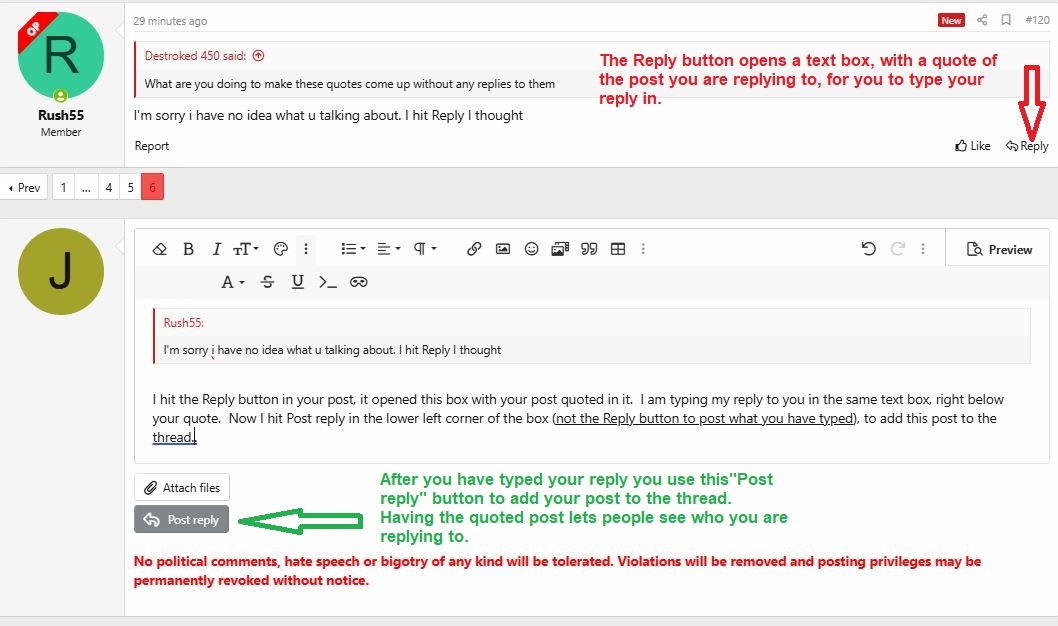Go to page 1
The height and width of the screenshot is (626, 1058).
point(63,187)
